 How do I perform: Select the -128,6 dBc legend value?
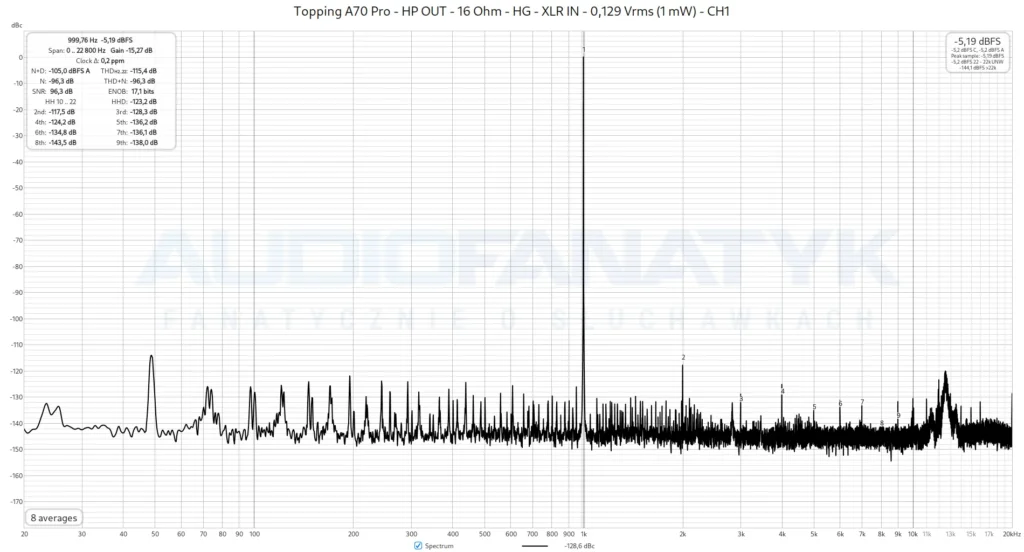click(x=580, y=545)
